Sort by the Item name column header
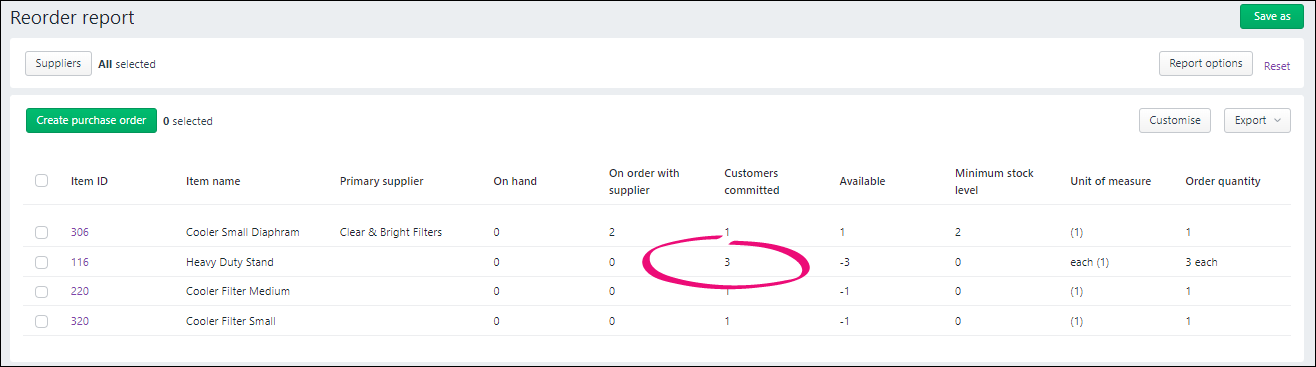The image size is (1316, 367). (x=213, y=181)
